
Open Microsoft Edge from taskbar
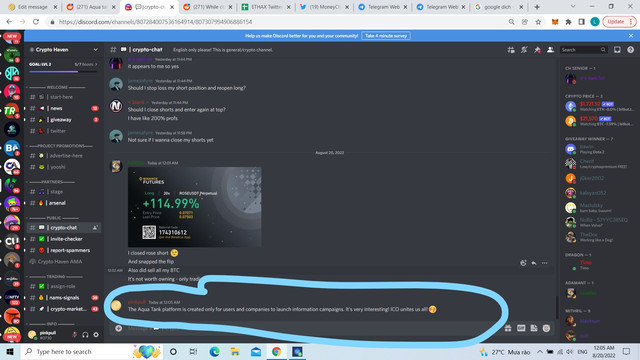pos(214,351)
